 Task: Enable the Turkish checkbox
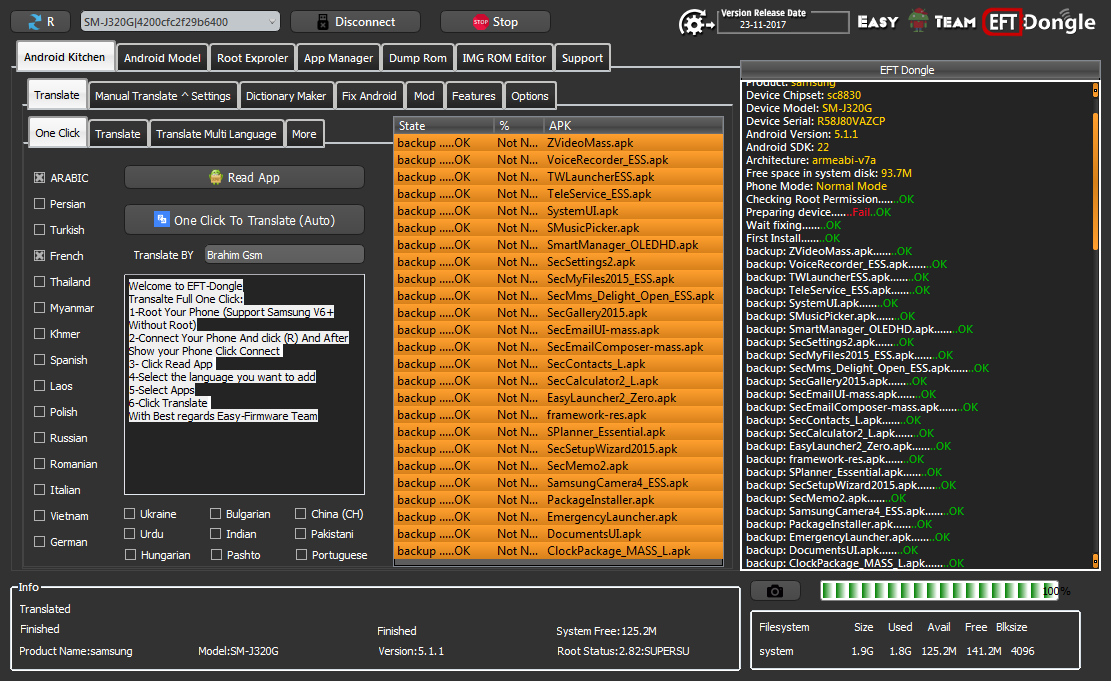(x=40, y=230)
